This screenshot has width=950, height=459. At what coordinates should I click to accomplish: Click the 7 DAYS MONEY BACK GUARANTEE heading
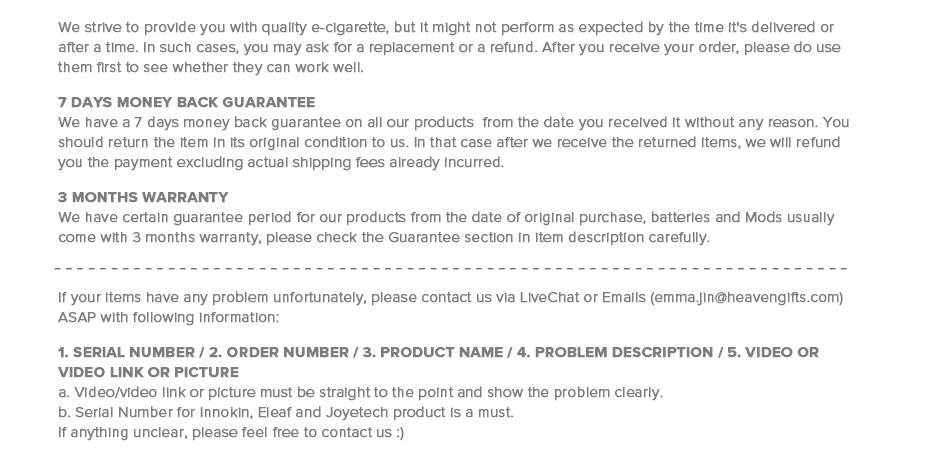point(186,103)
